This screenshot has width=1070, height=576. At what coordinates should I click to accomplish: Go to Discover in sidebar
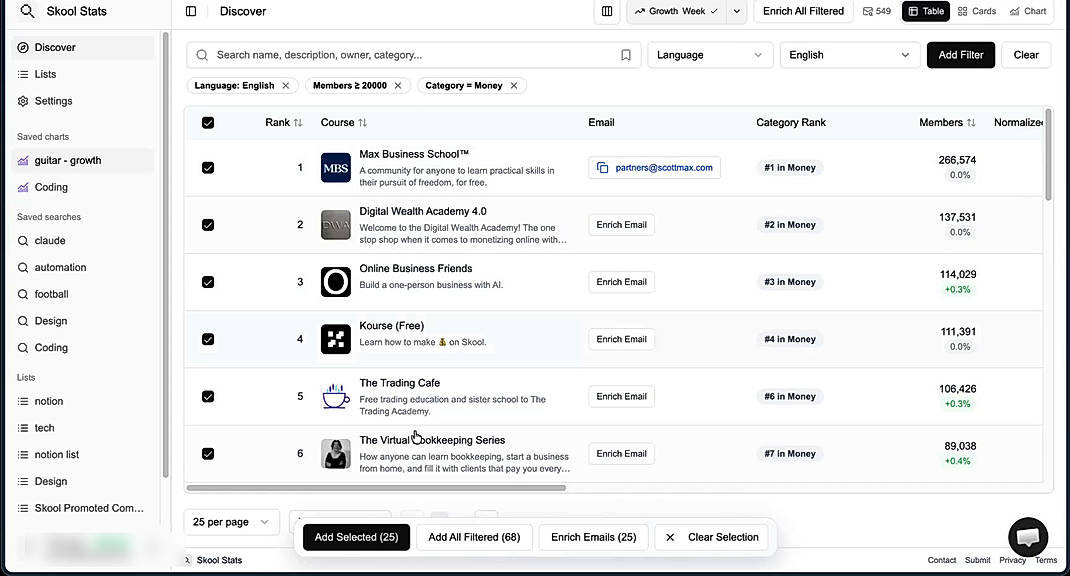tap(83, 47)
